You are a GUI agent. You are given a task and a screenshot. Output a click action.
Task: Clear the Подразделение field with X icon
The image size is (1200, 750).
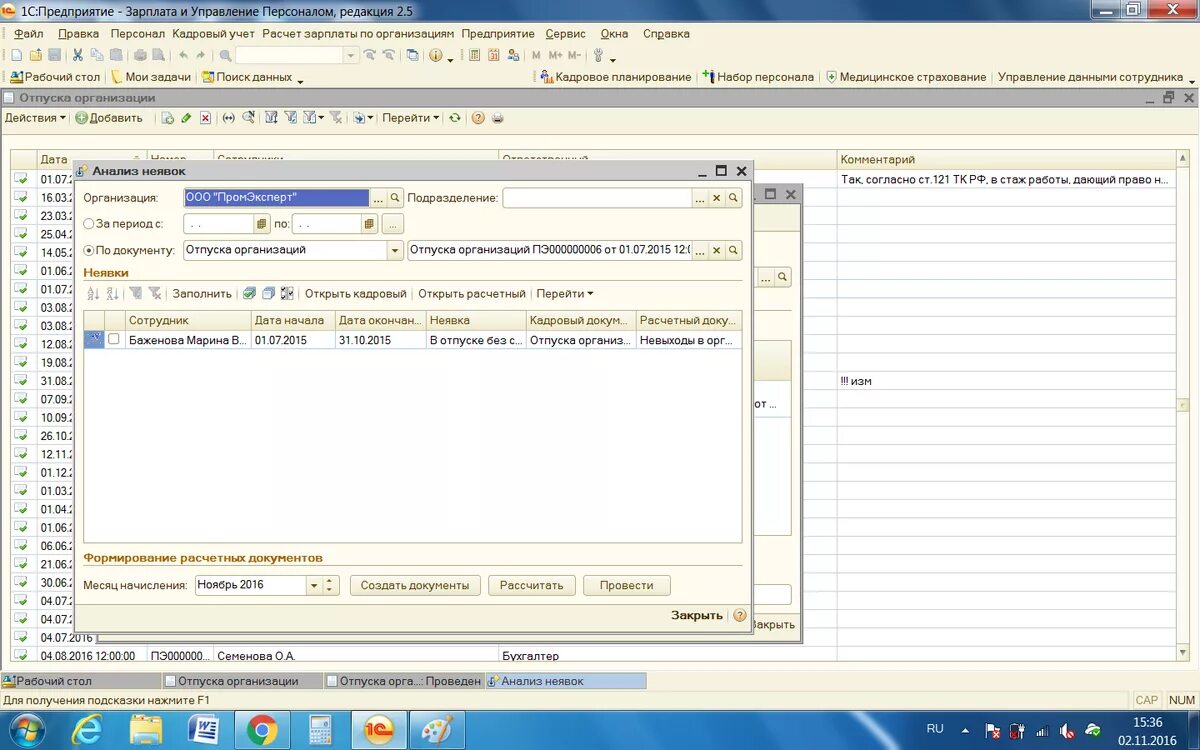(x=716, y=198)
